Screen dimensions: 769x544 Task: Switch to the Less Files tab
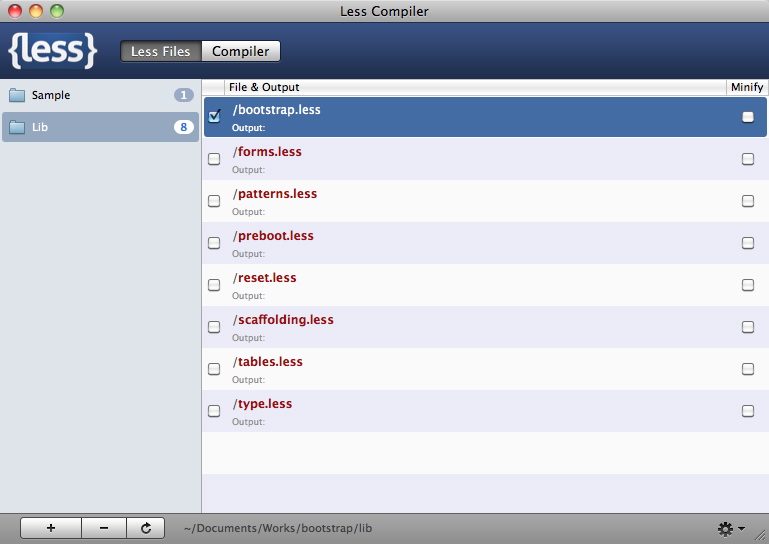point(160,51)
